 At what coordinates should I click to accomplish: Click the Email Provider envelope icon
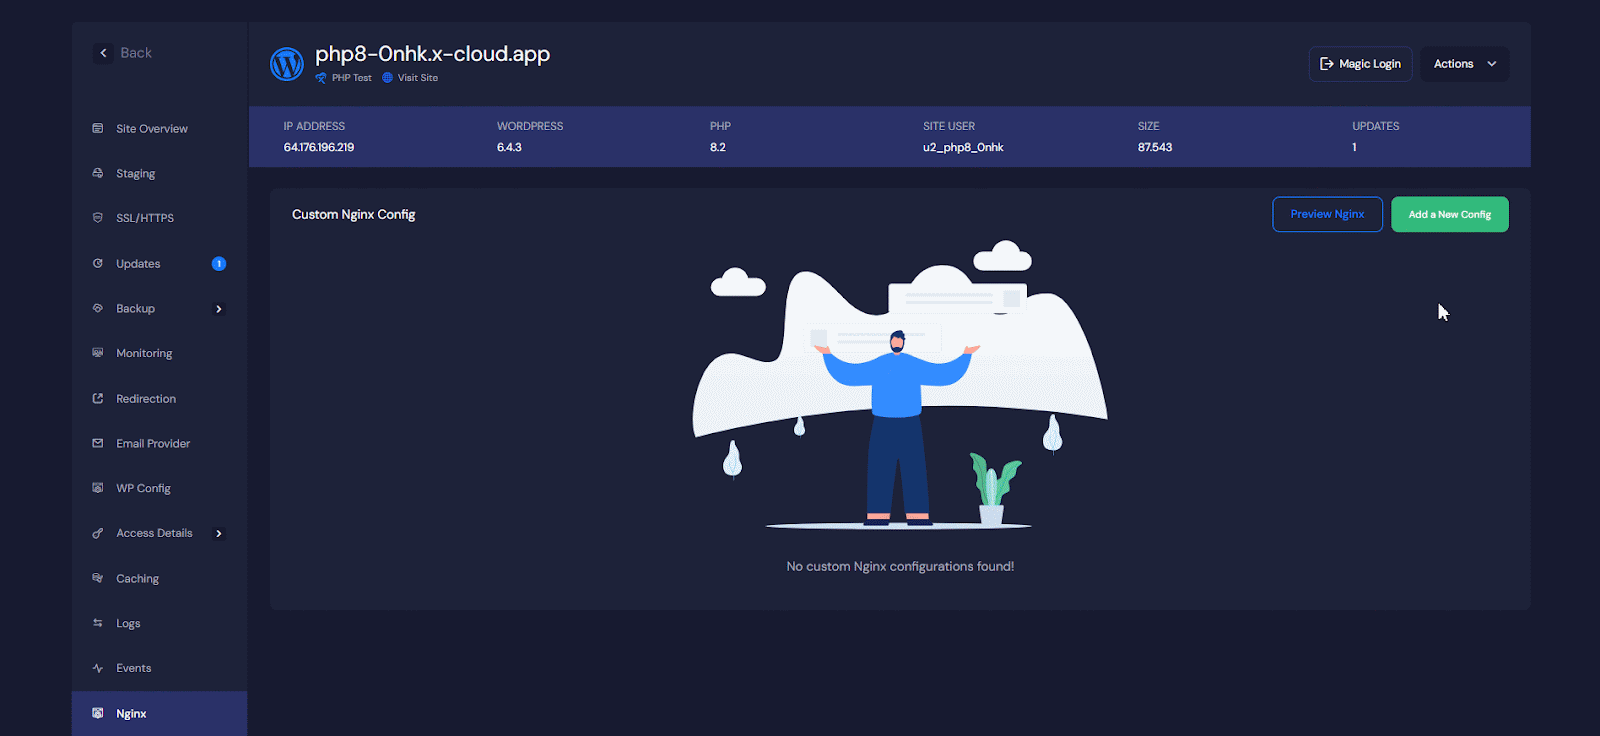click(x=98, y=443)
